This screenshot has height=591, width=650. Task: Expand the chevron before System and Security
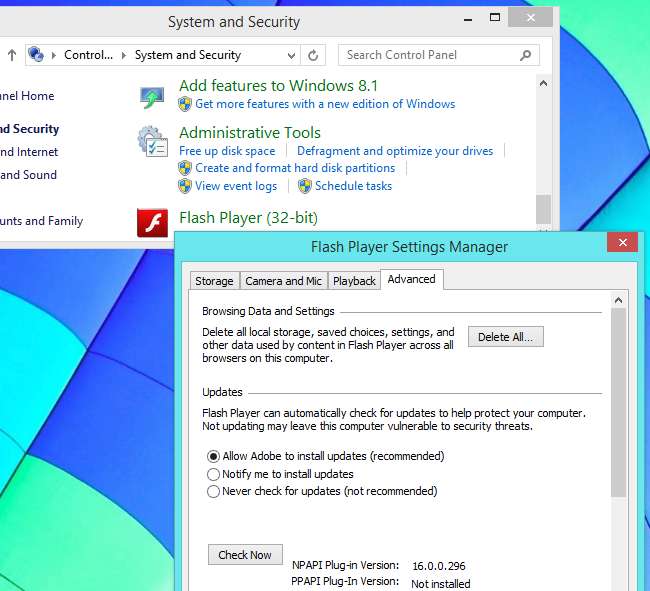pyautogui.click(x=125, y=55)
